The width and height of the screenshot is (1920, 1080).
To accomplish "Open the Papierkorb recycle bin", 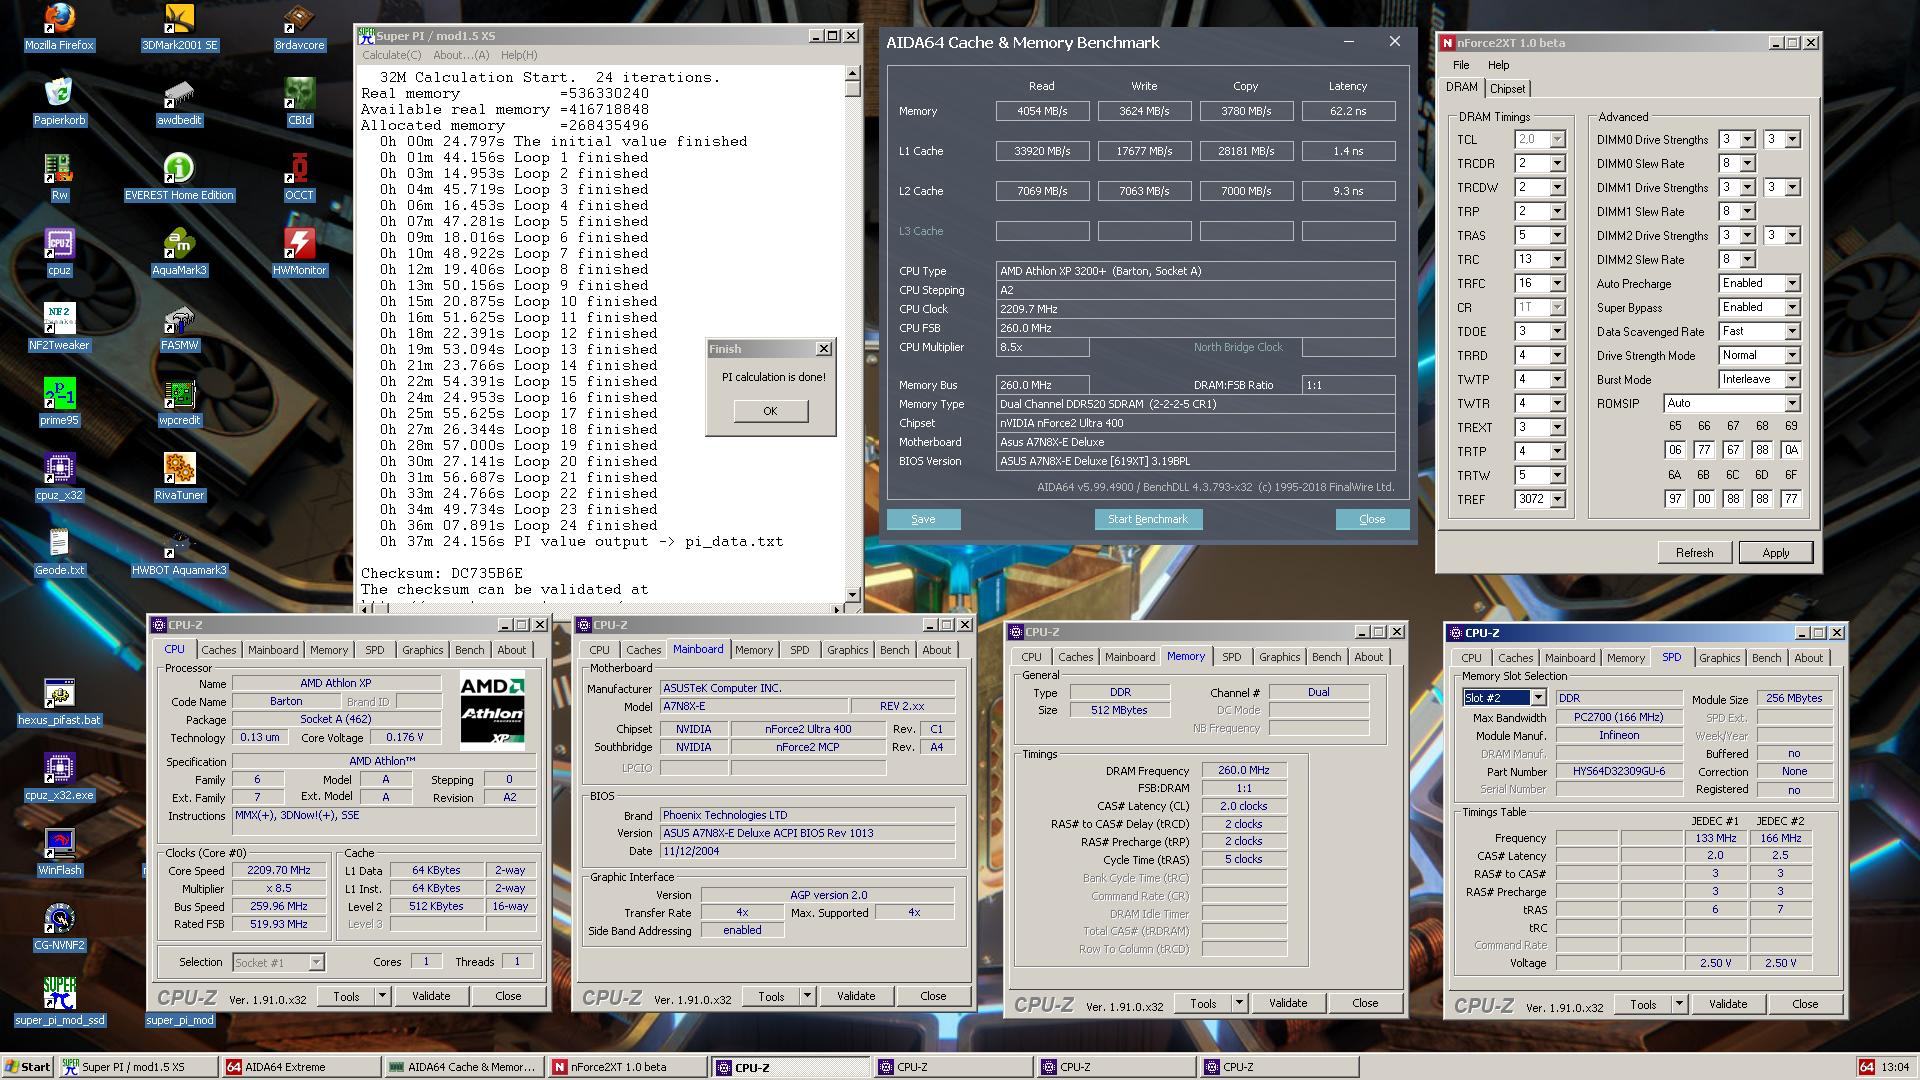I will click(x=59, y=102).
